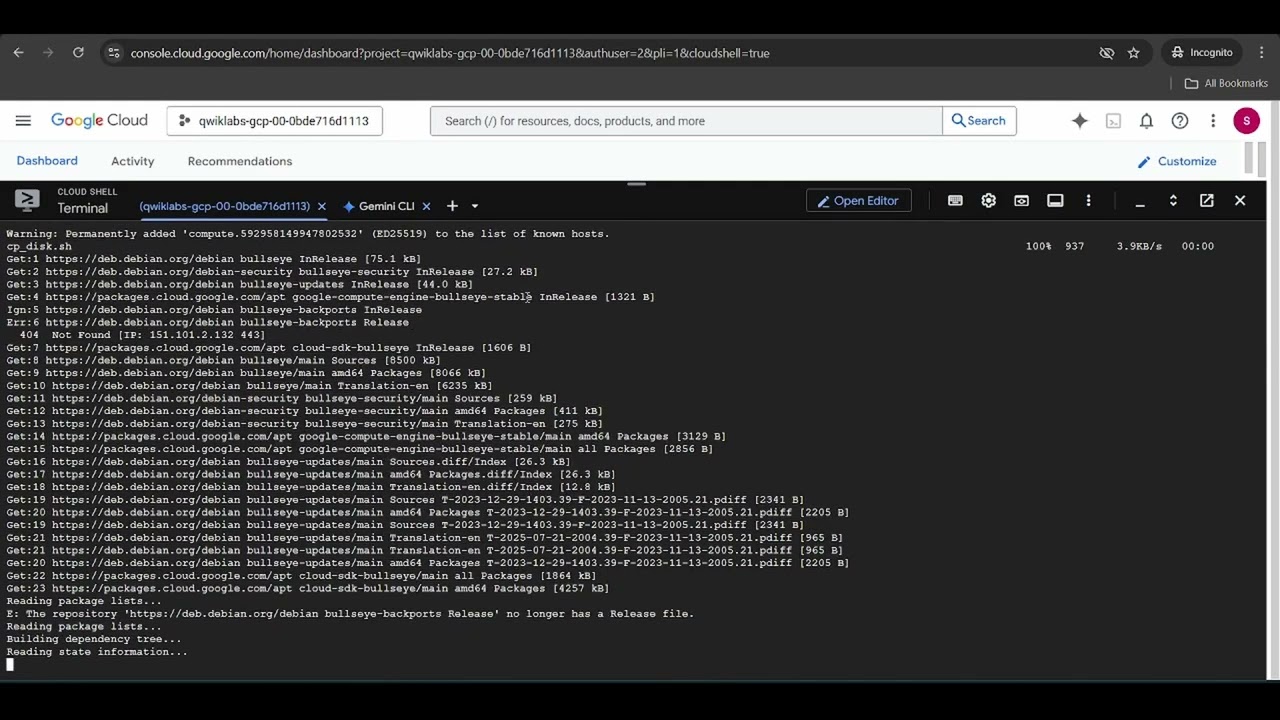
Task: Click the 'cp_disk.sh' line in terminal
Action: coord(39,246)
